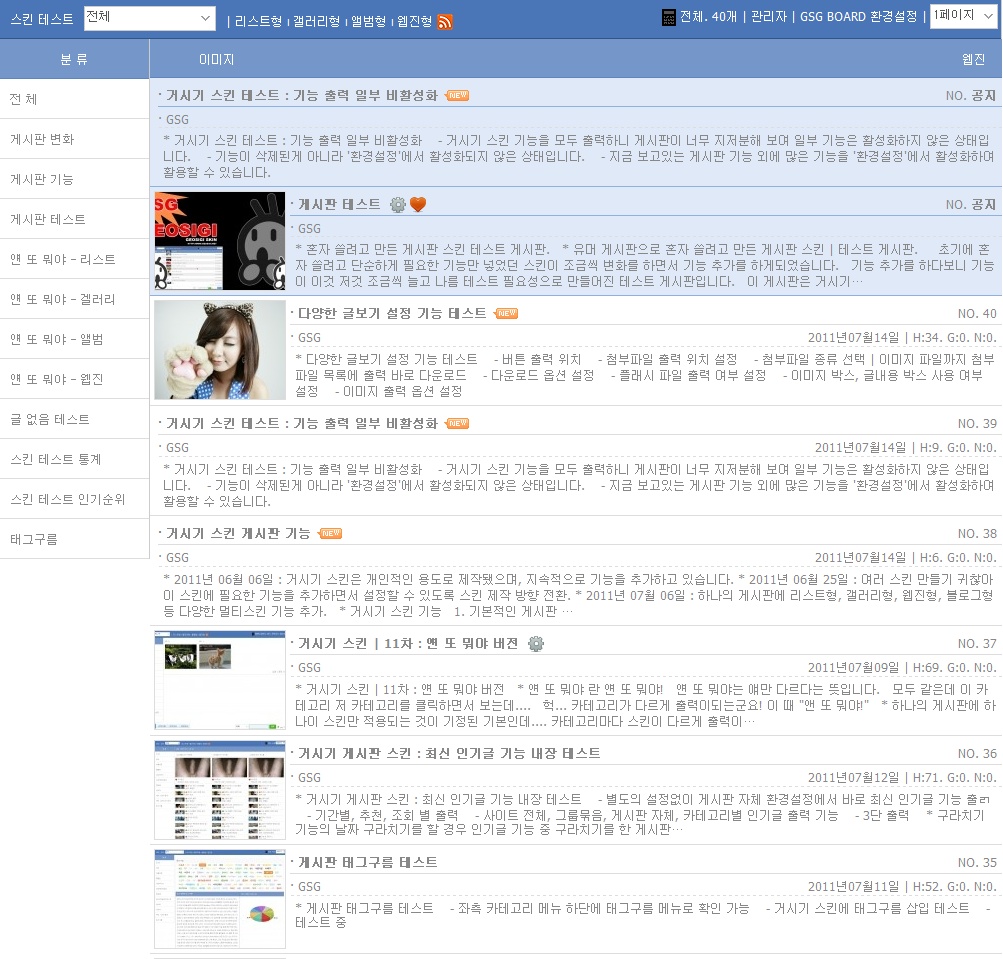Open the 전체 category dropdown
The image size is (1003, 959).
pos(150,18)
